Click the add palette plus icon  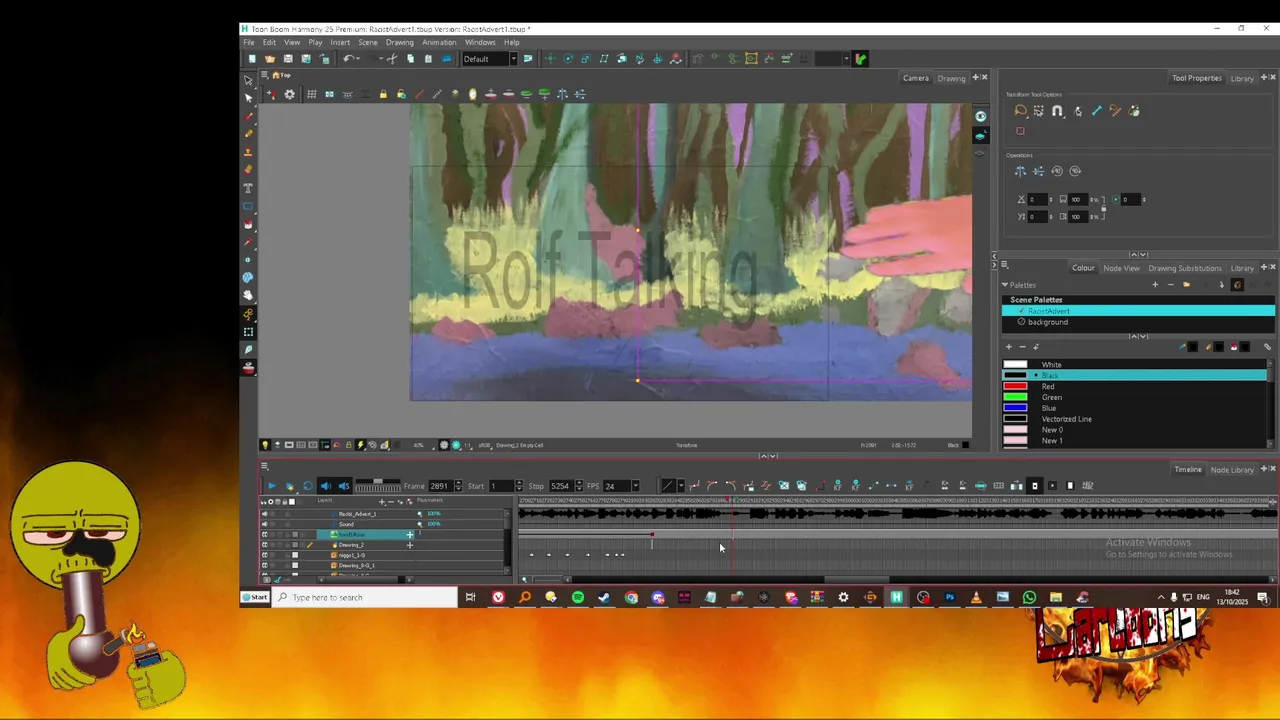pyautogui.click(x=1155, y=285)
